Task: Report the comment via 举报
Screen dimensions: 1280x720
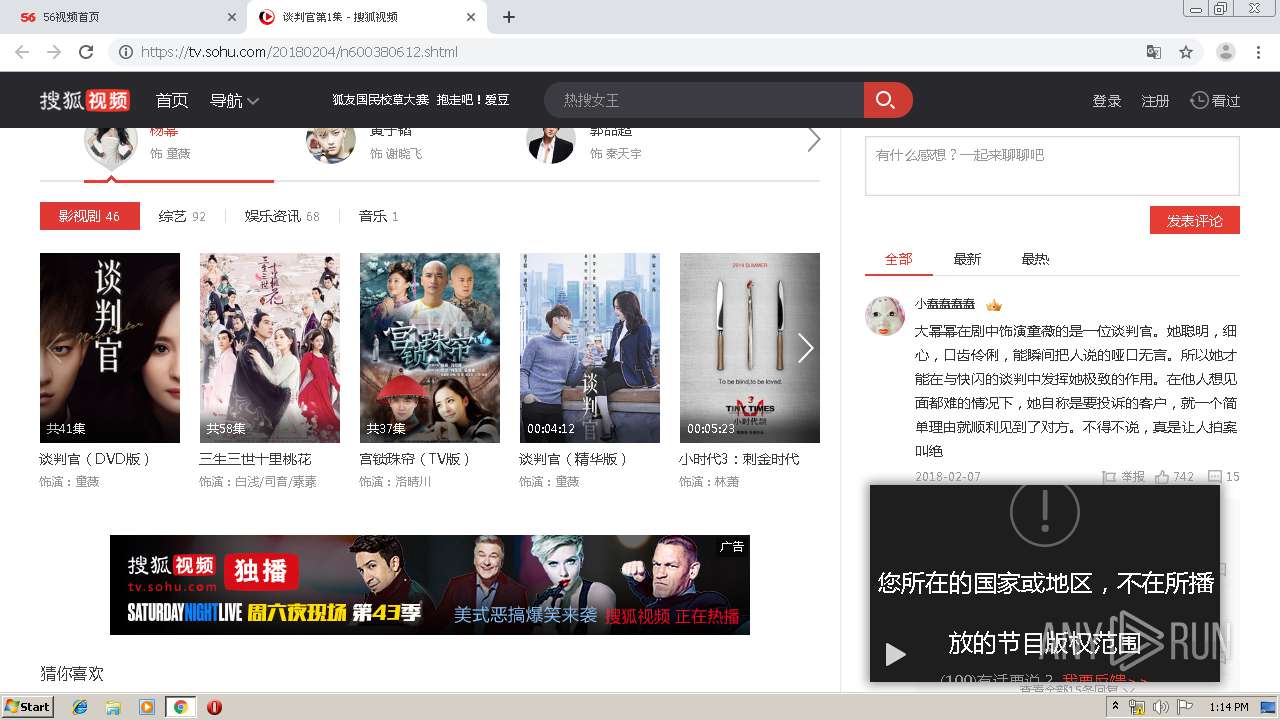Action: (1123, 477)
